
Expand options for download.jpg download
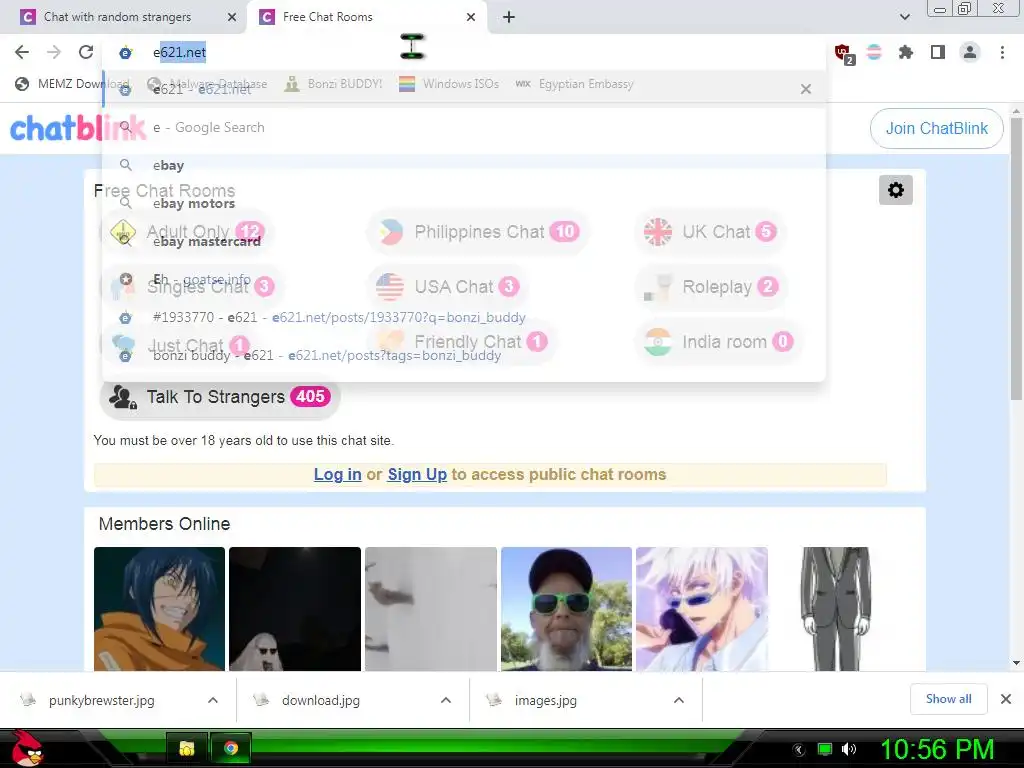point(446,700)
